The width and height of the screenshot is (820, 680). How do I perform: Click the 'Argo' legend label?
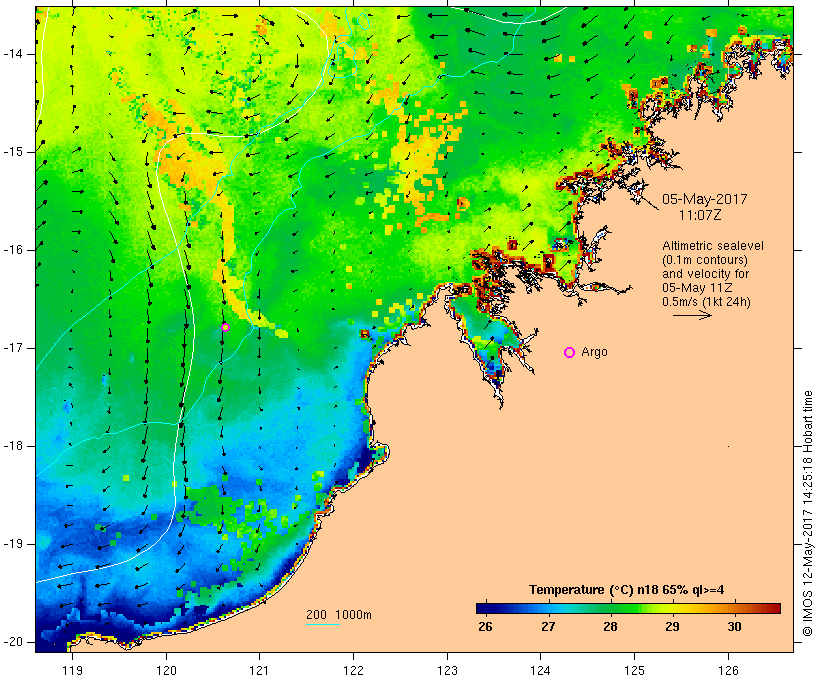[x=595, y=352]
